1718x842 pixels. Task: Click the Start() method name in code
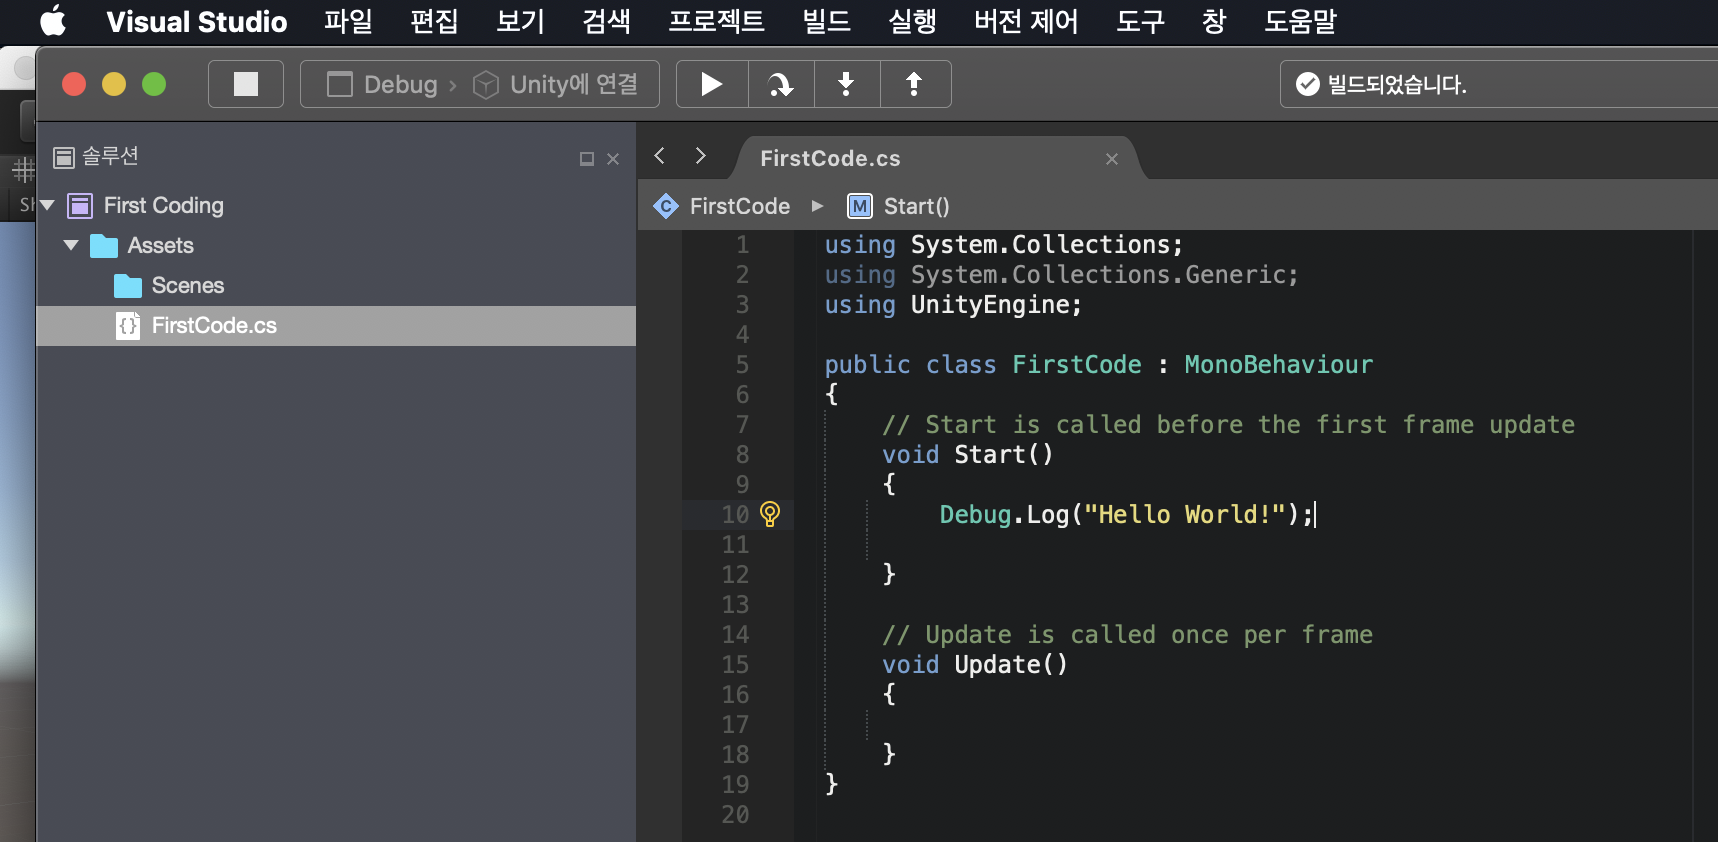click(x=1003, y=454)
